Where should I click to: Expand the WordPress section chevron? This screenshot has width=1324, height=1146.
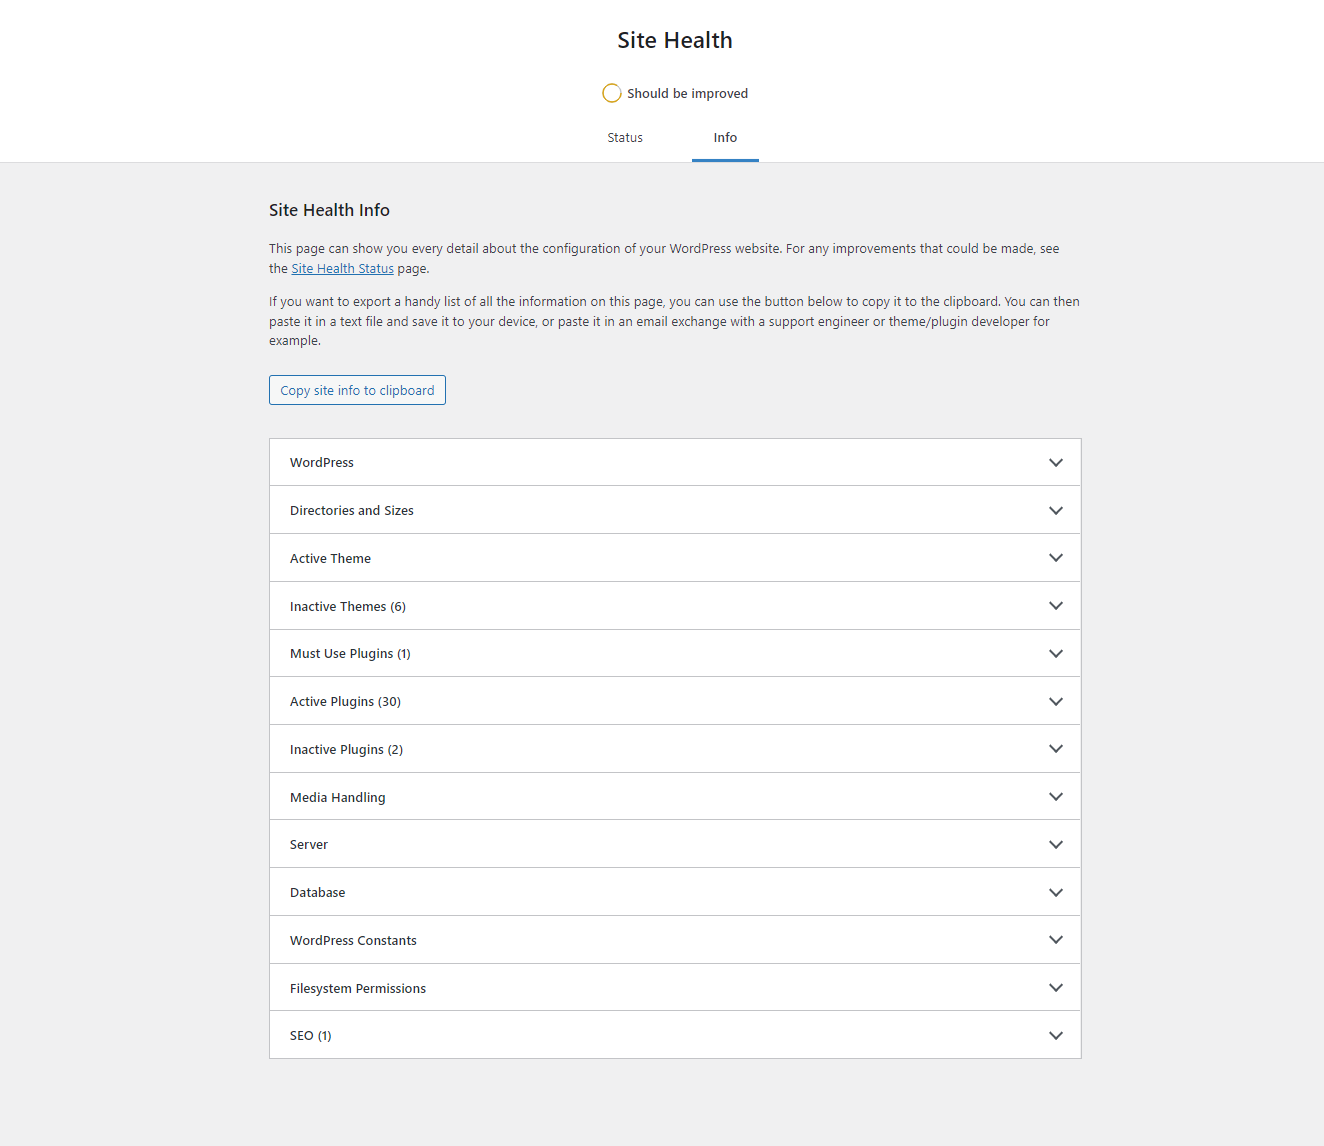click(x=1056, y=463)
